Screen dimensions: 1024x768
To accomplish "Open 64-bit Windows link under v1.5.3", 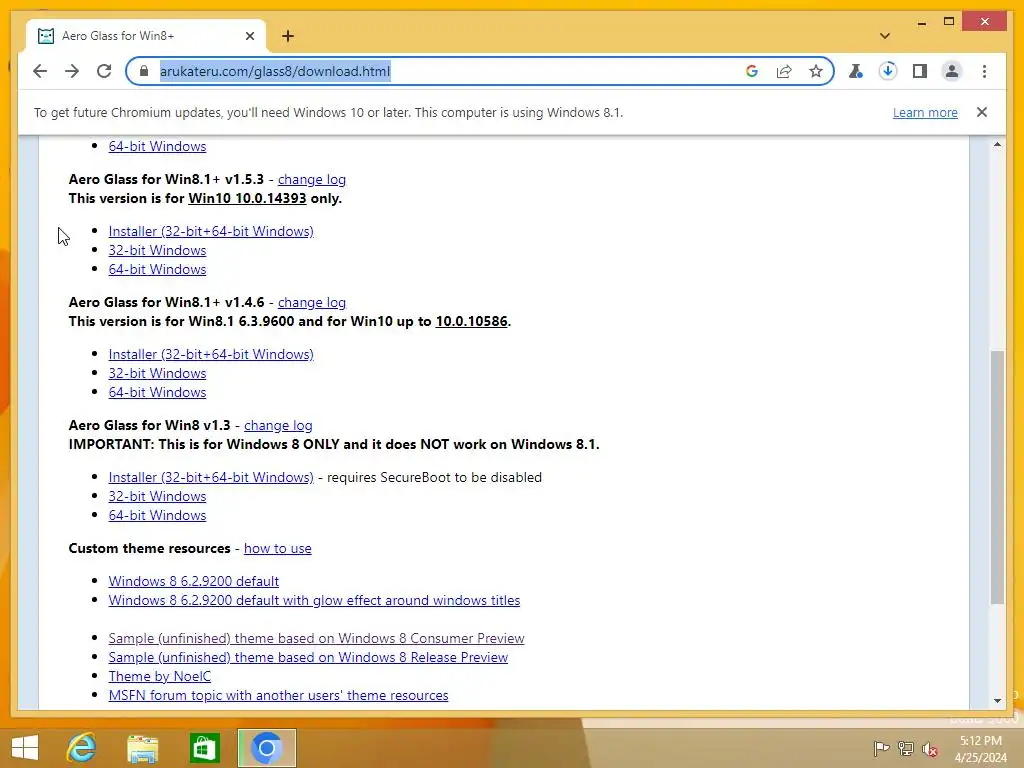I will click(157, 269).
